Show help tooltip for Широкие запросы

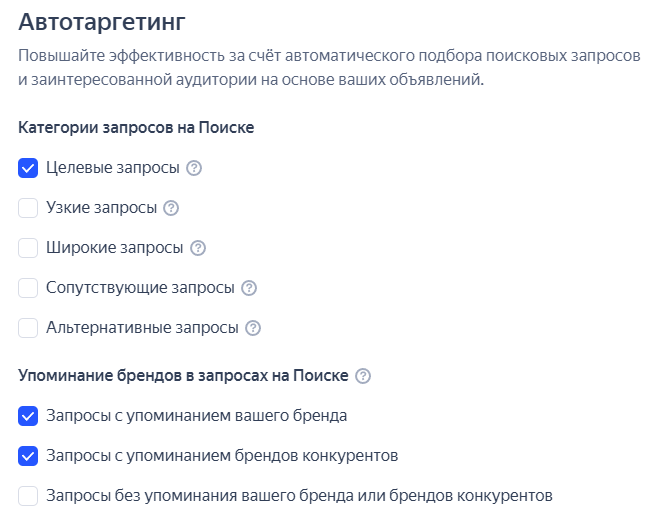tap(198, 248)
